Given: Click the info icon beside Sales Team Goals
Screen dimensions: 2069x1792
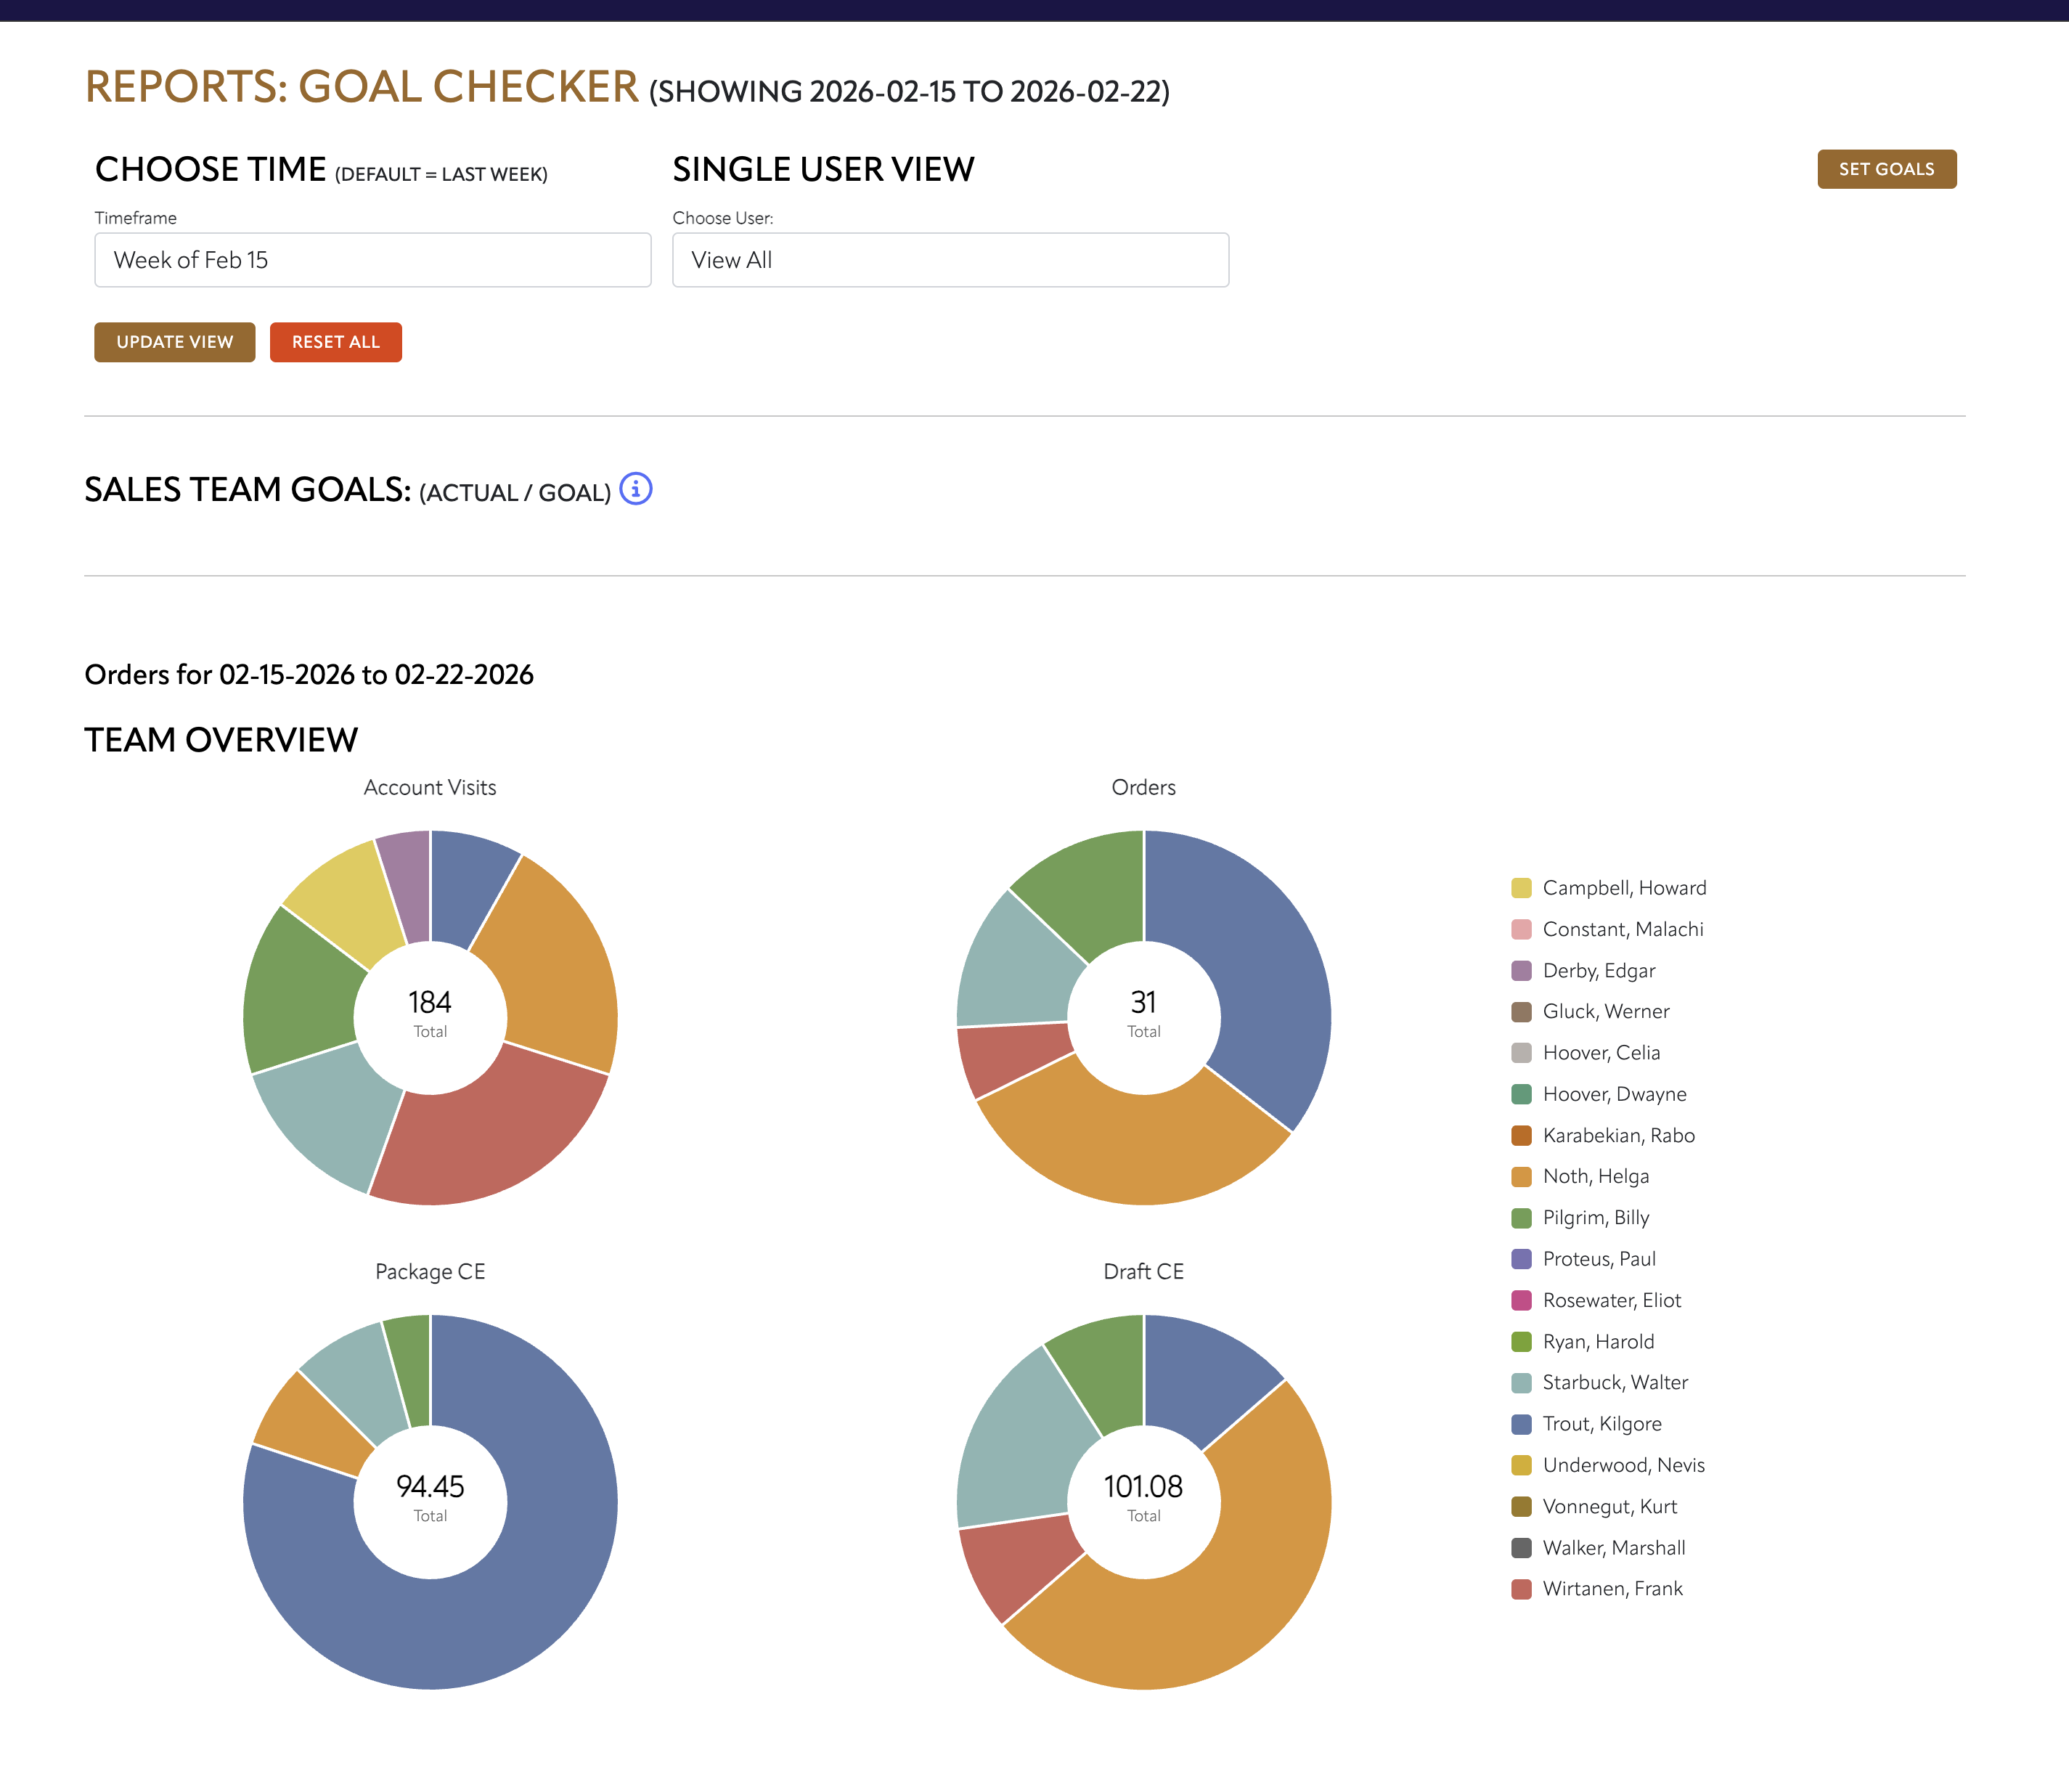Looking at the screenshot, I should pyautogui.click(x=636, y=489).
